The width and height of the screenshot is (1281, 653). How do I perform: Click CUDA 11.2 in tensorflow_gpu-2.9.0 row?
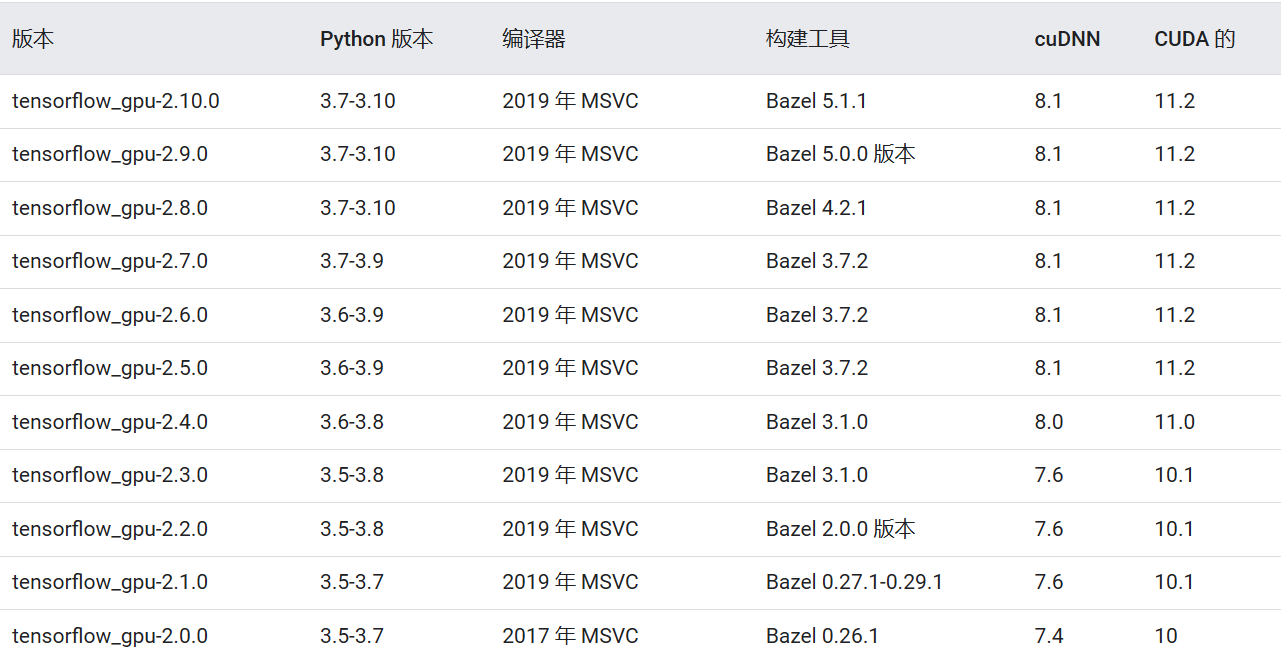click(1175, 154)
